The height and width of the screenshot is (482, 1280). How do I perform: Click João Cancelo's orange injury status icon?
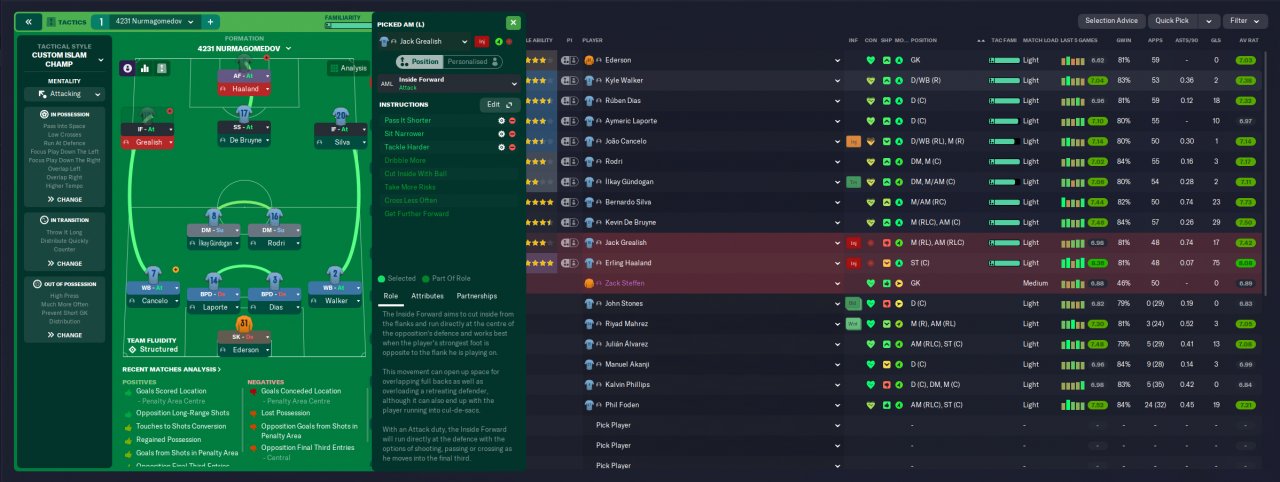(x=853, y=141)
